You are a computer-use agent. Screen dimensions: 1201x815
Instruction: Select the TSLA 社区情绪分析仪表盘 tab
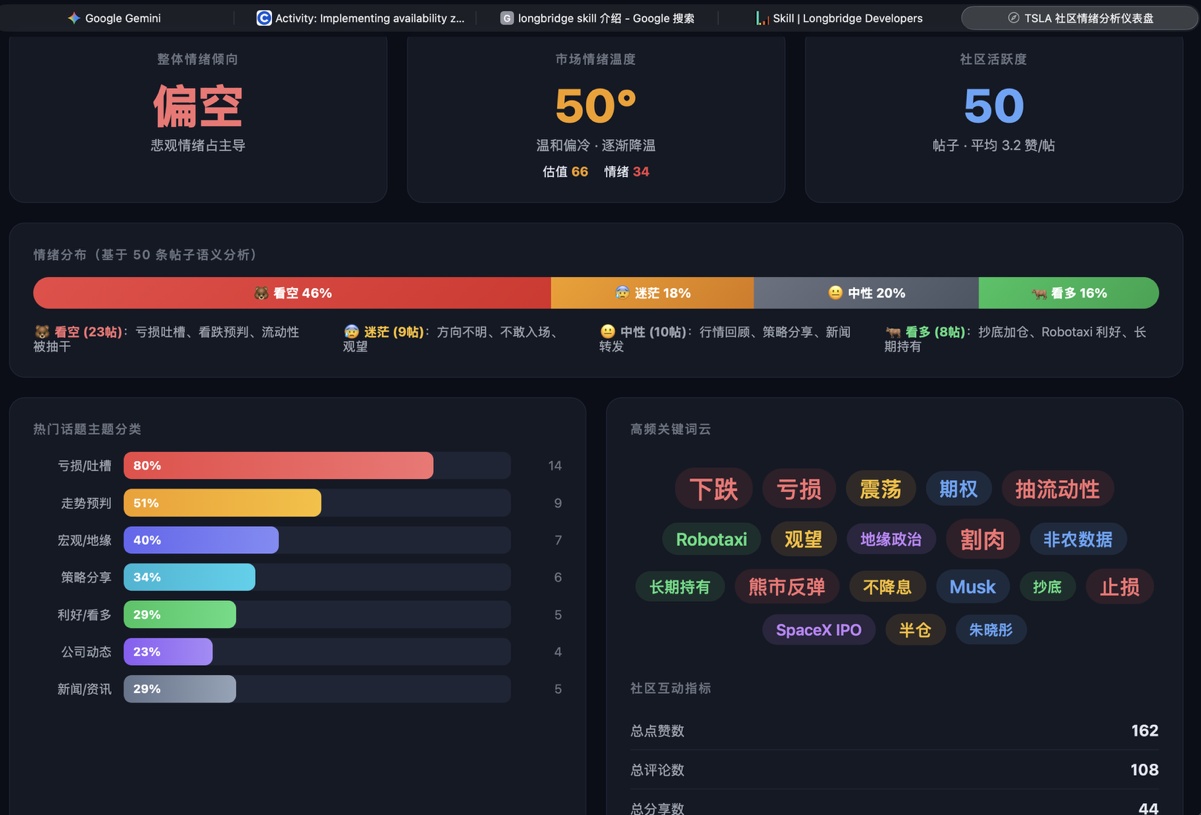1078,18
